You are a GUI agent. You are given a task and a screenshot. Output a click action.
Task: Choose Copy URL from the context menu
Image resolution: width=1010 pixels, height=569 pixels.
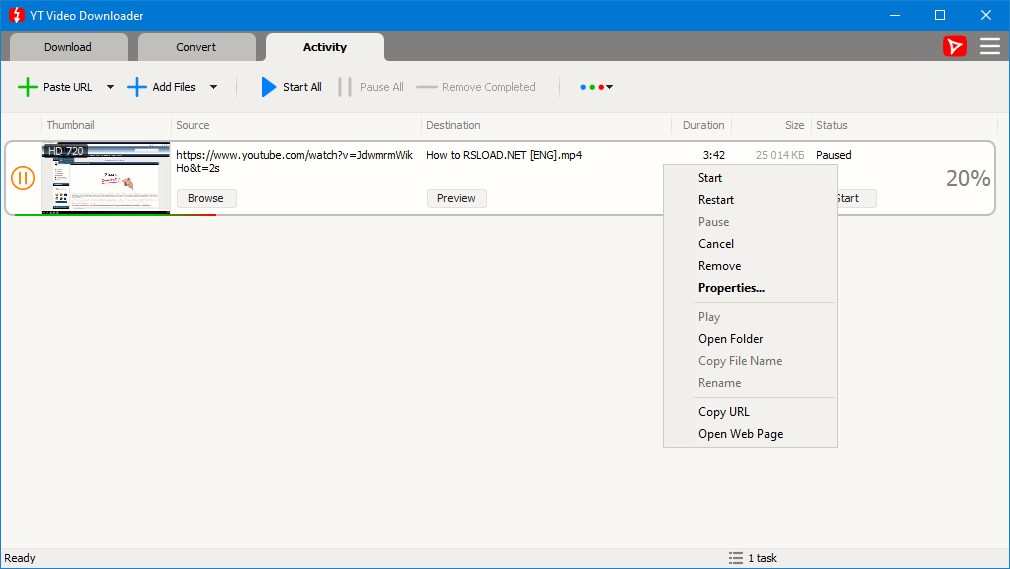coord(724,412)
